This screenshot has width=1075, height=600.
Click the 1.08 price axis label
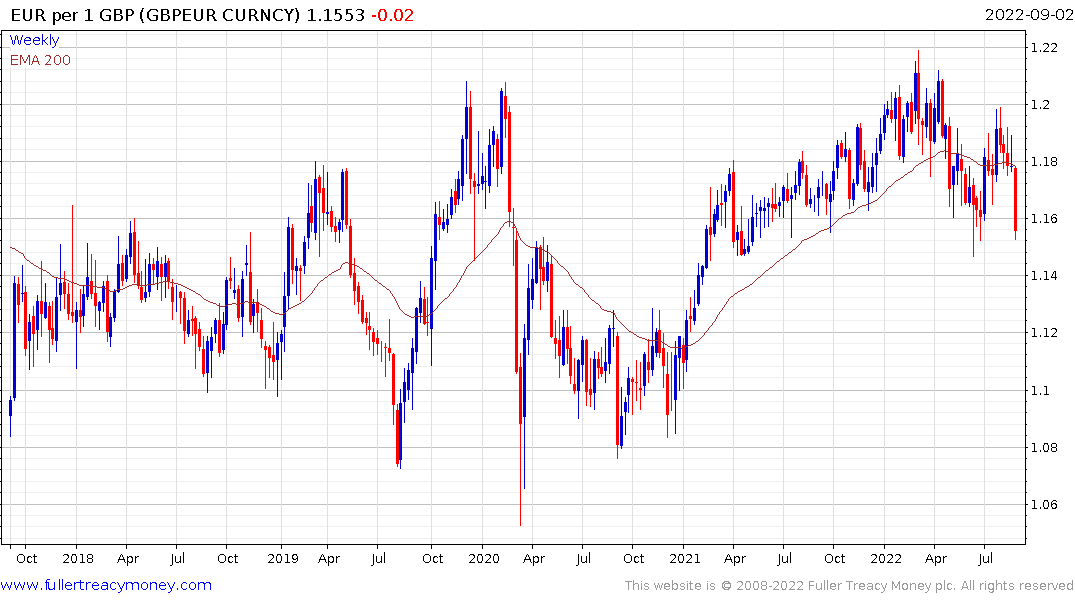point(1044,448)
